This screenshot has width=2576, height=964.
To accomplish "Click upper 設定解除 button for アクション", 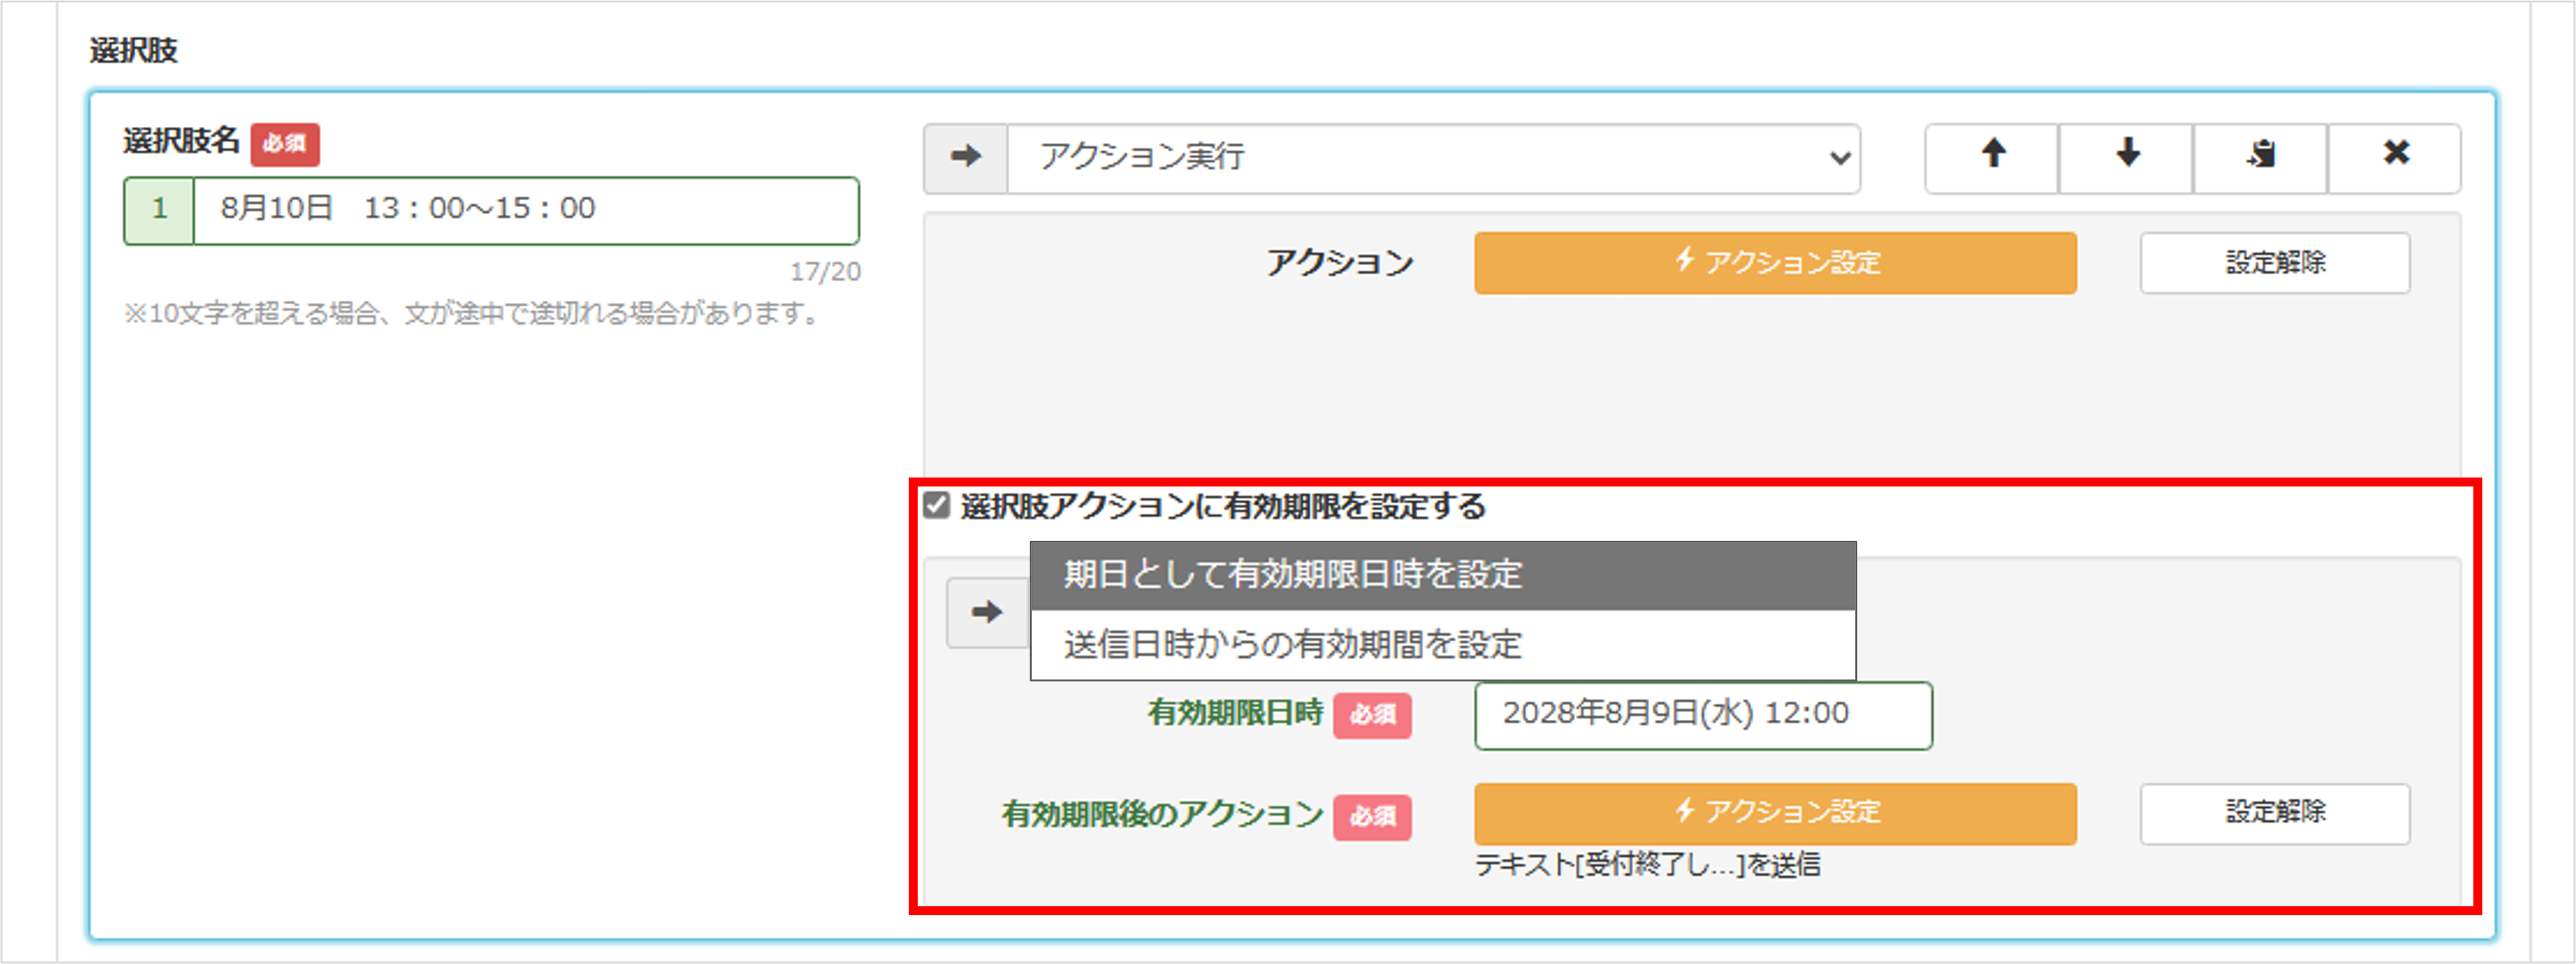I will (x=2275, y=262).
